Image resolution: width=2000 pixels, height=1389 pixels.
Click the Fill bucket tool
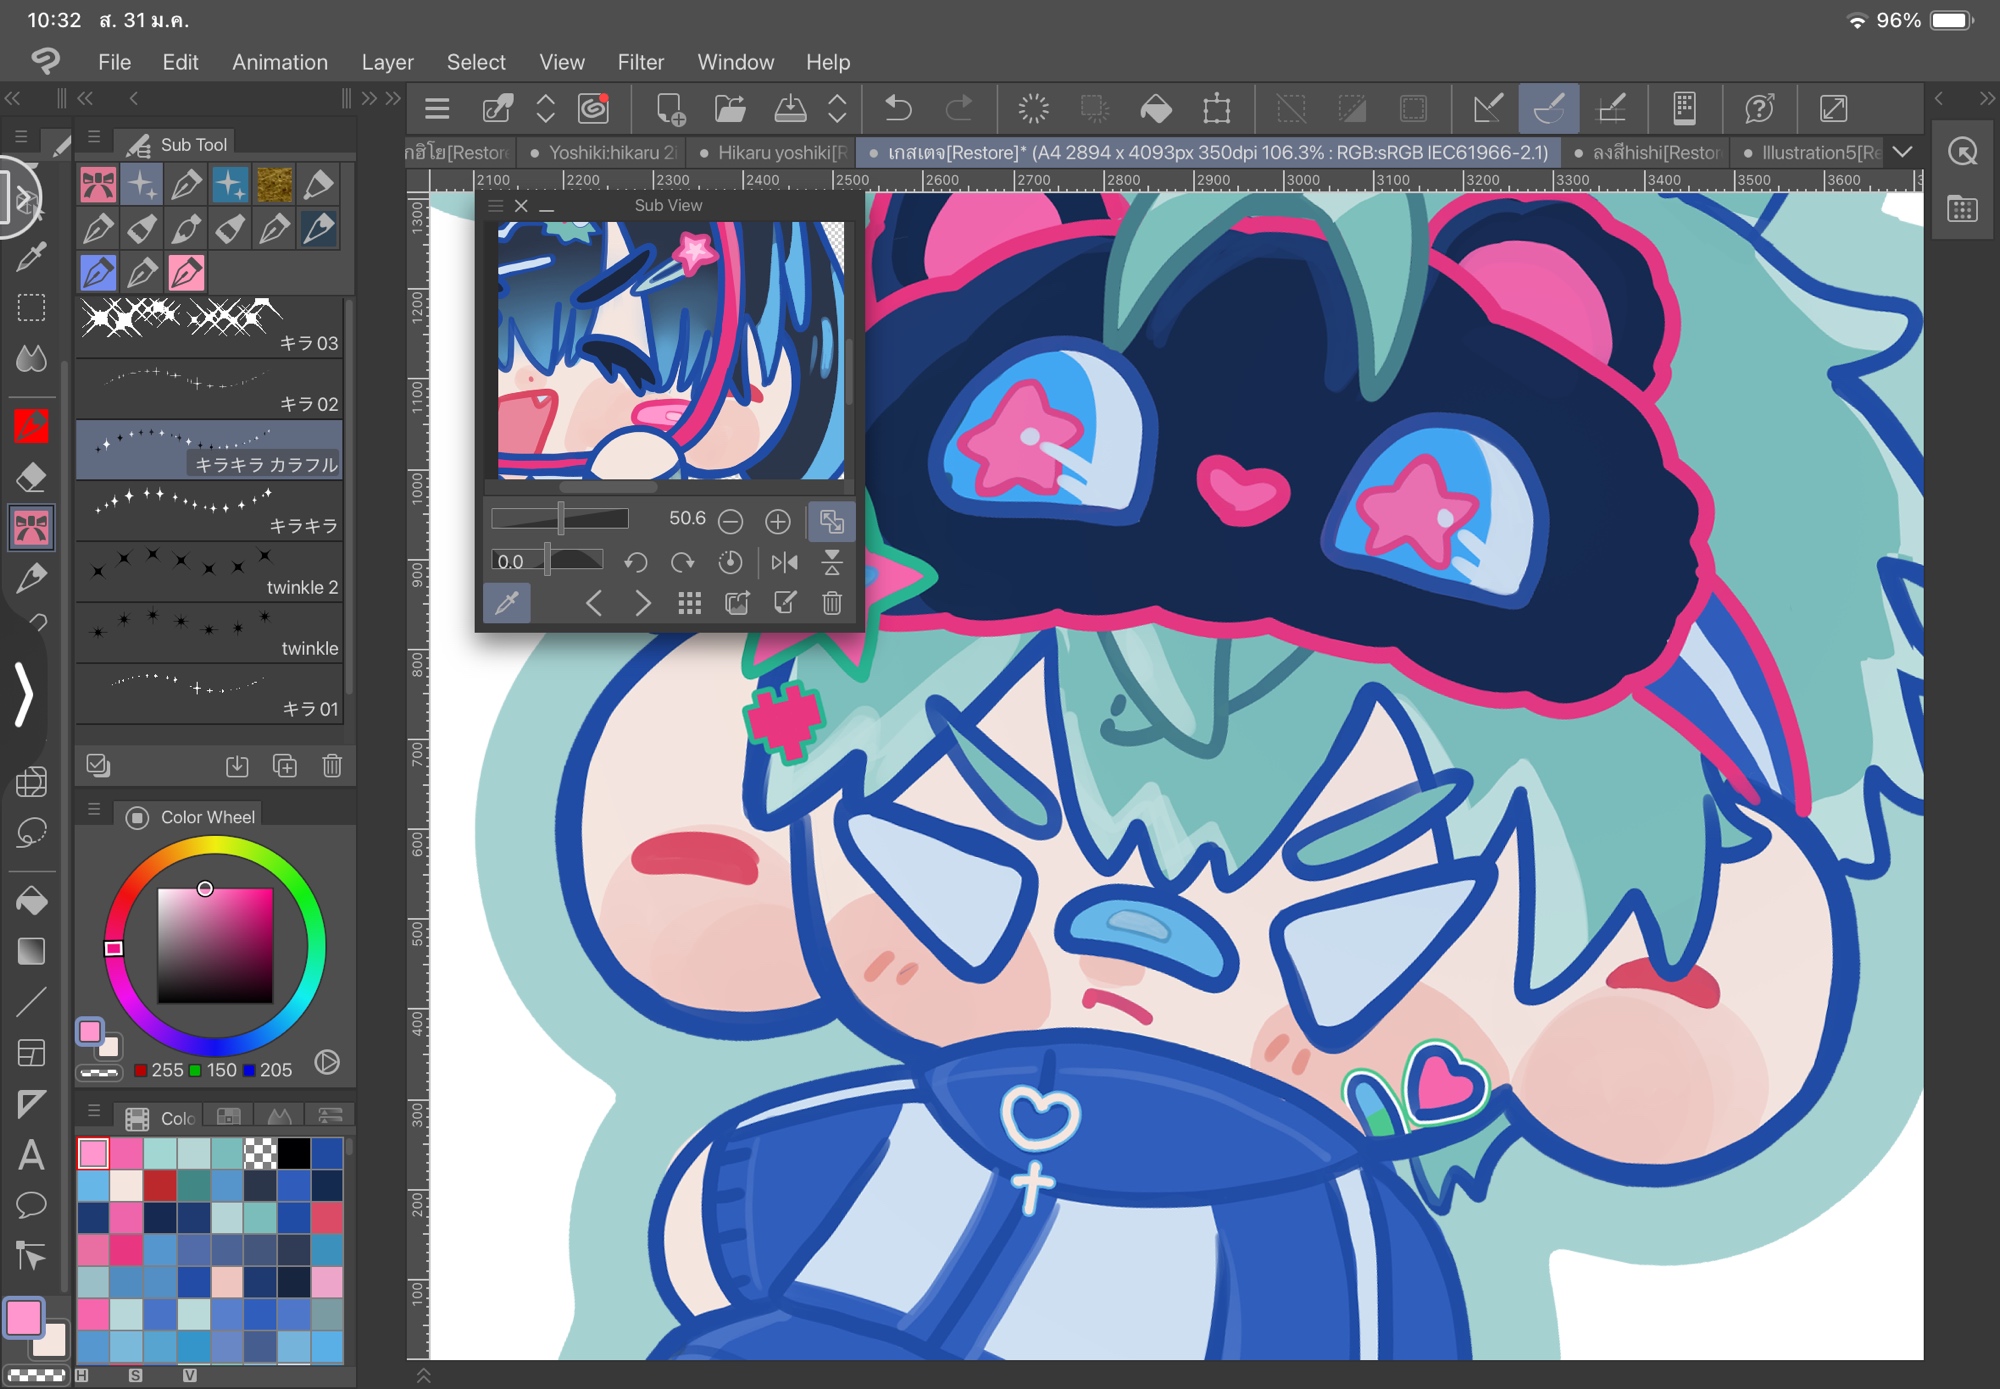tap(31, 901)
